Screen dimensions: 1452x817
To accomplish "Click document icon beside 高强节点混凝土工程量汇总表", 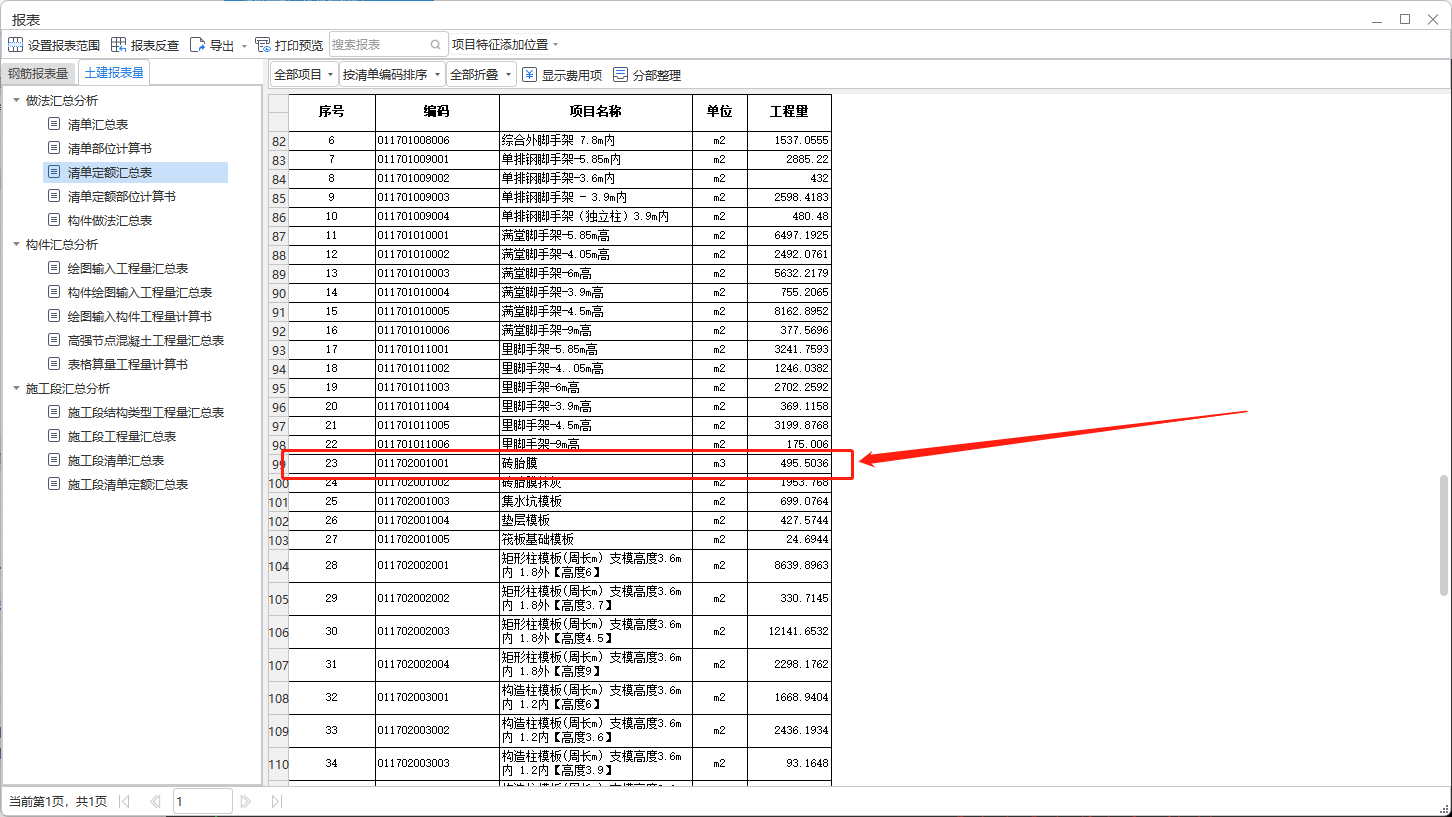I will coord(54,340).
